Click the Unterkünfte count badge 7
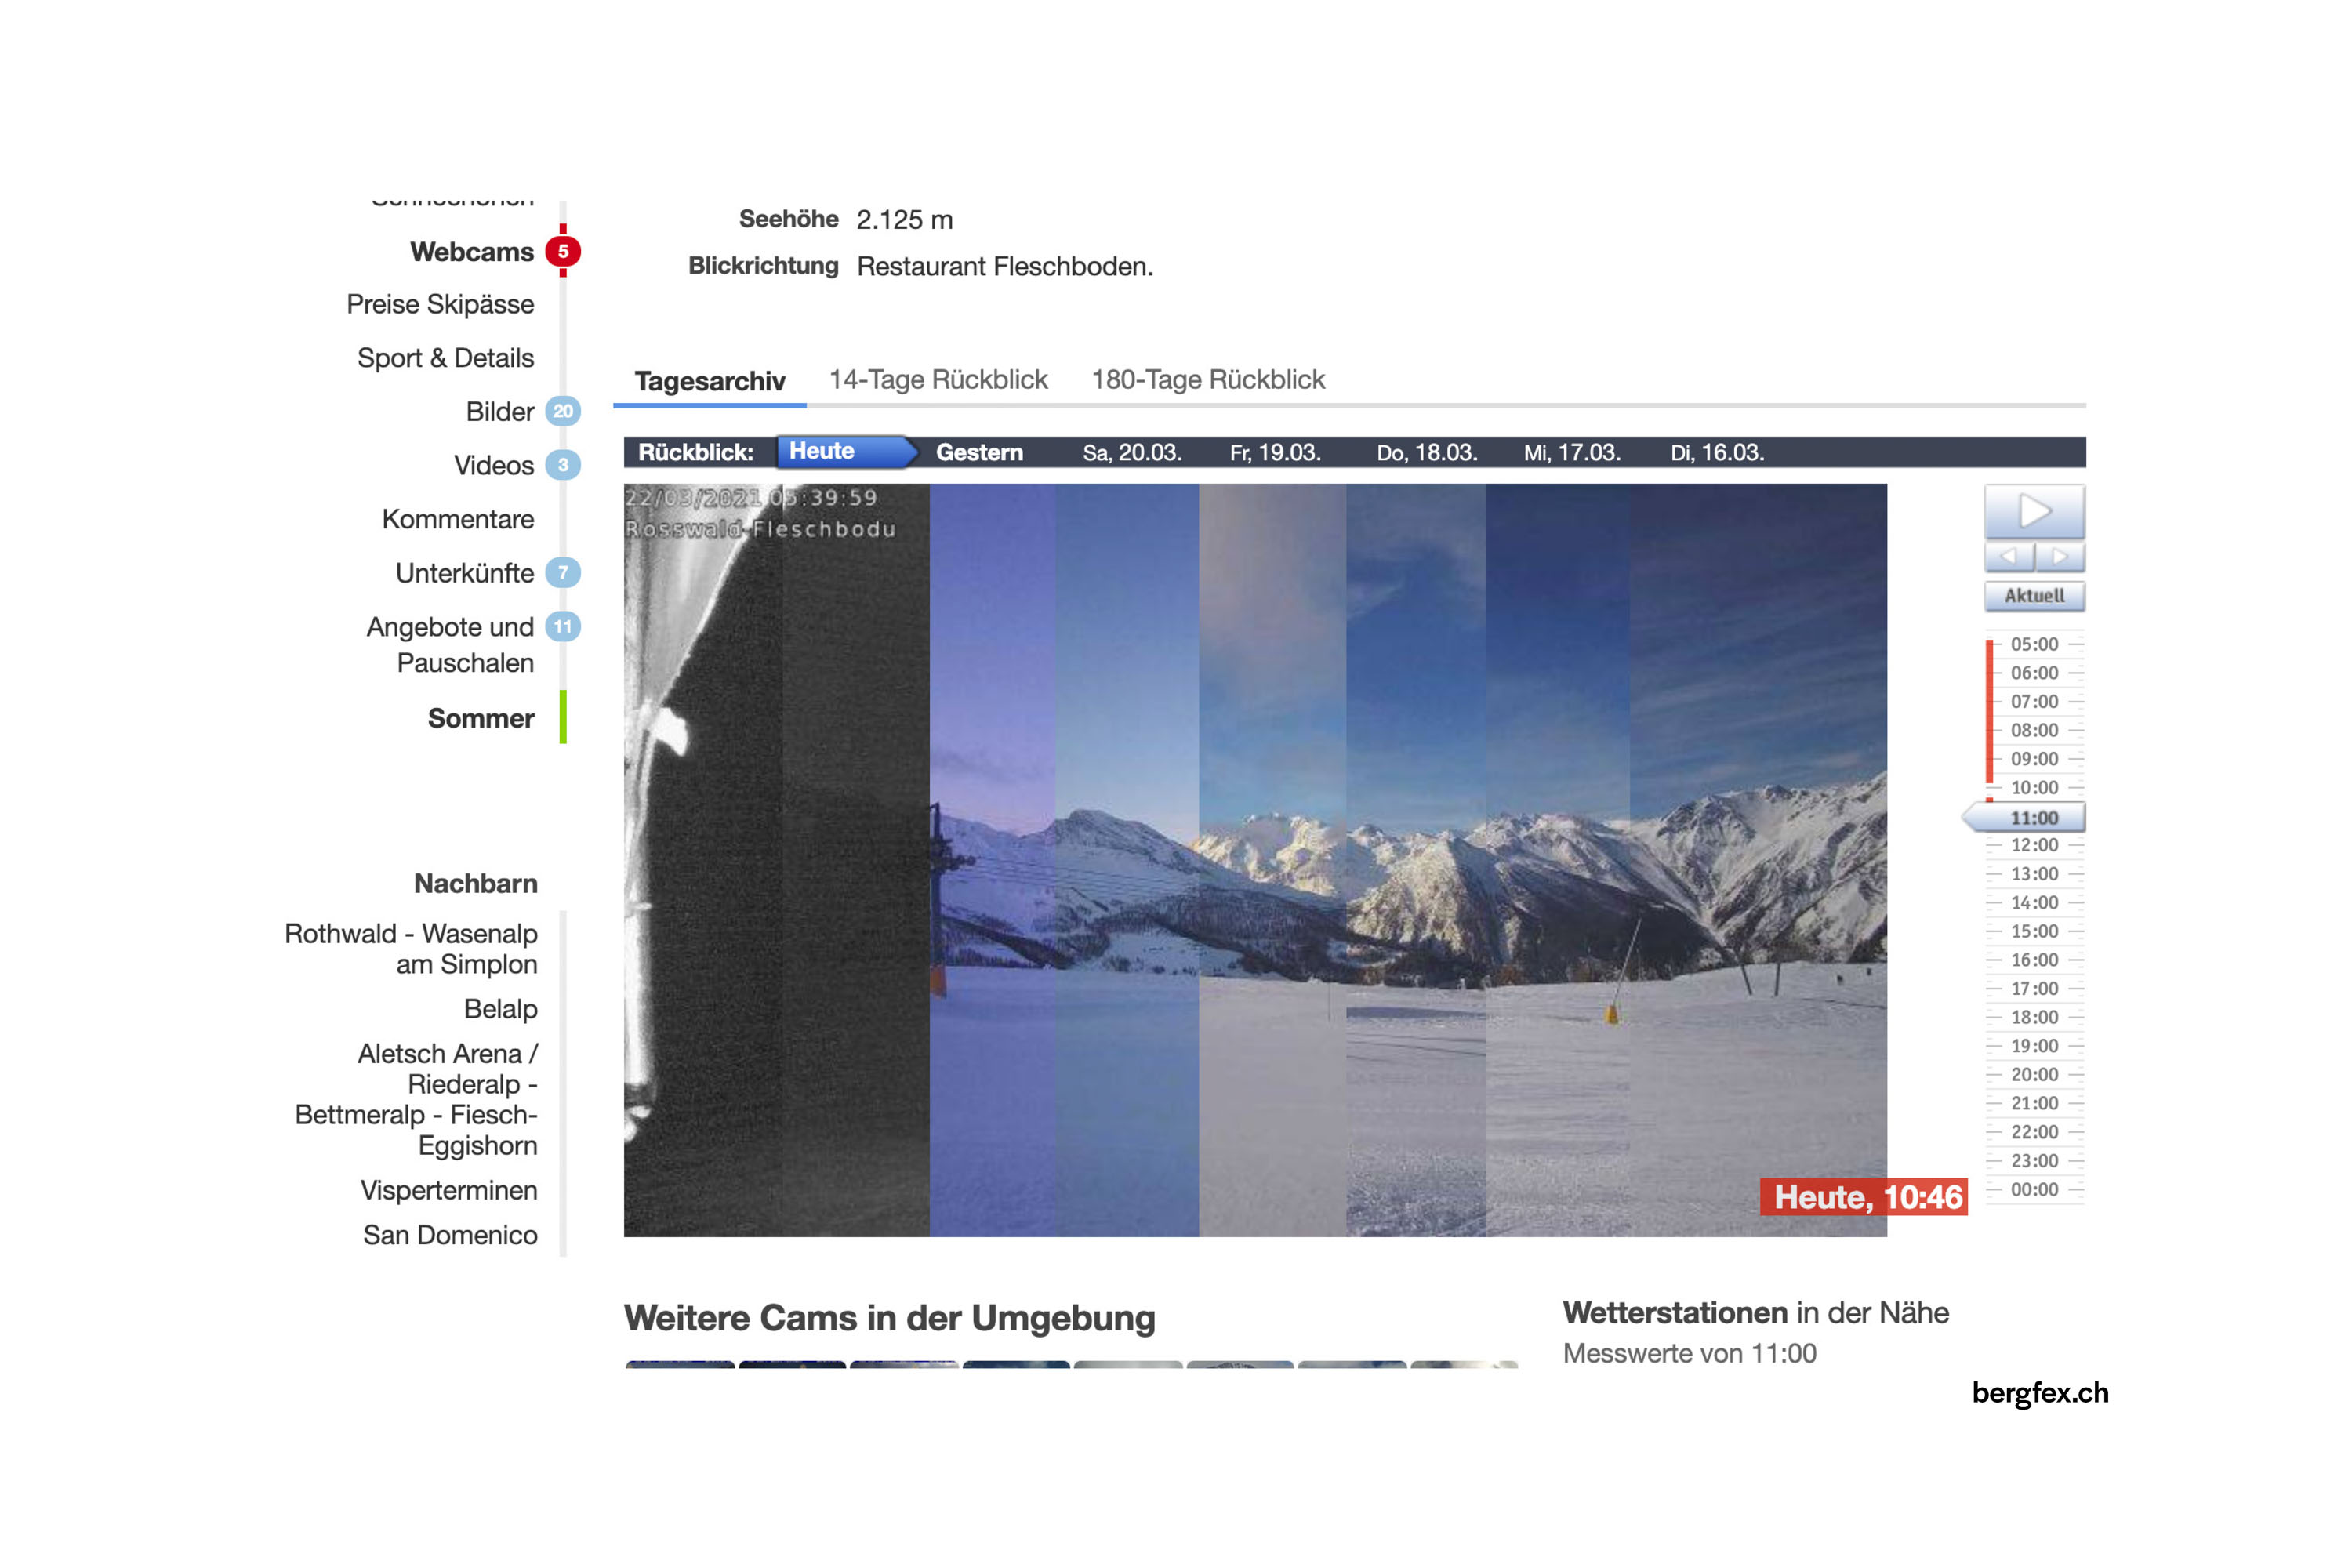Image resolution: width=2352 pixels, height=1568 pixels. tap(563, 573)
